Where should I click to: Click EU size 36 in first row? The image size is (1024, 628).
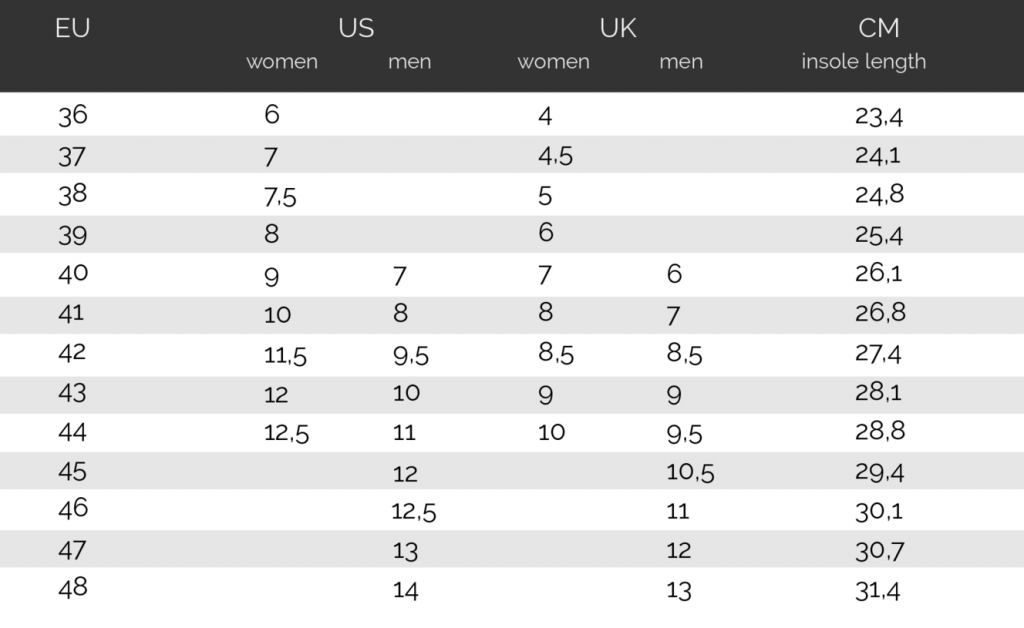point(72,116)
